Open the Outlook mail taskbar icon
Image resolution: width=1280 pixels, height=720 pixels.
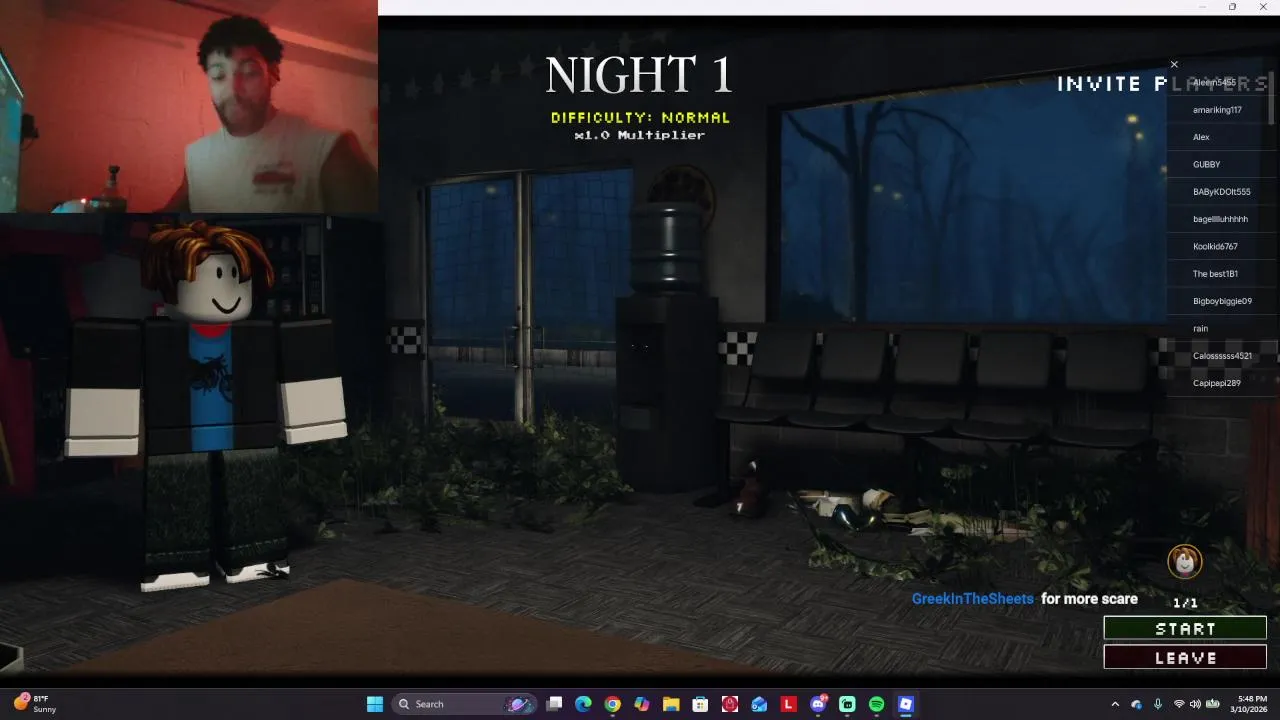(x=759, y=704)
